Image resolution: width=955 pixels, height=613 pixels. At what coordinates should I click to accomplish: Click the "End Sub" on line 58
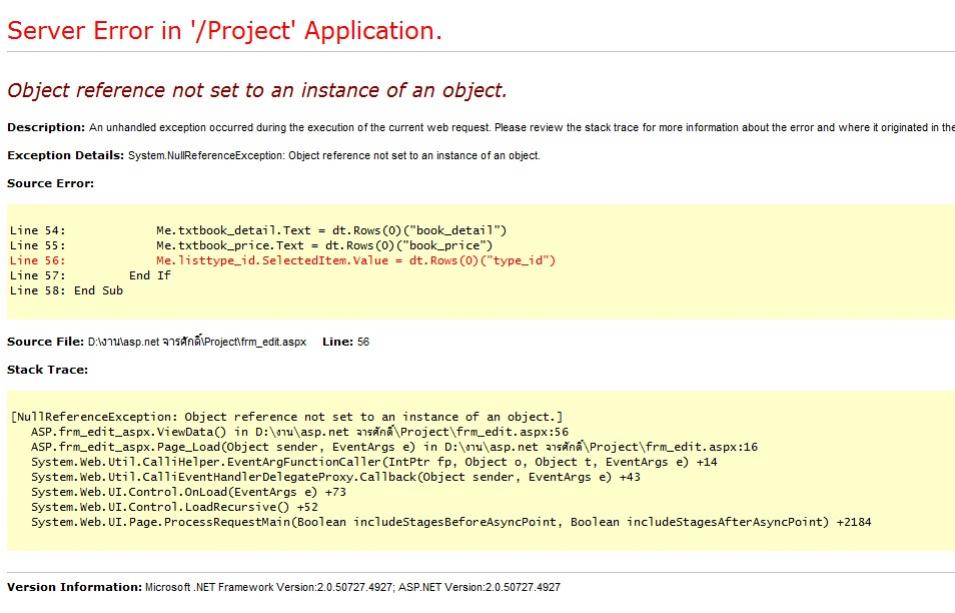click(x=98, y=290)
